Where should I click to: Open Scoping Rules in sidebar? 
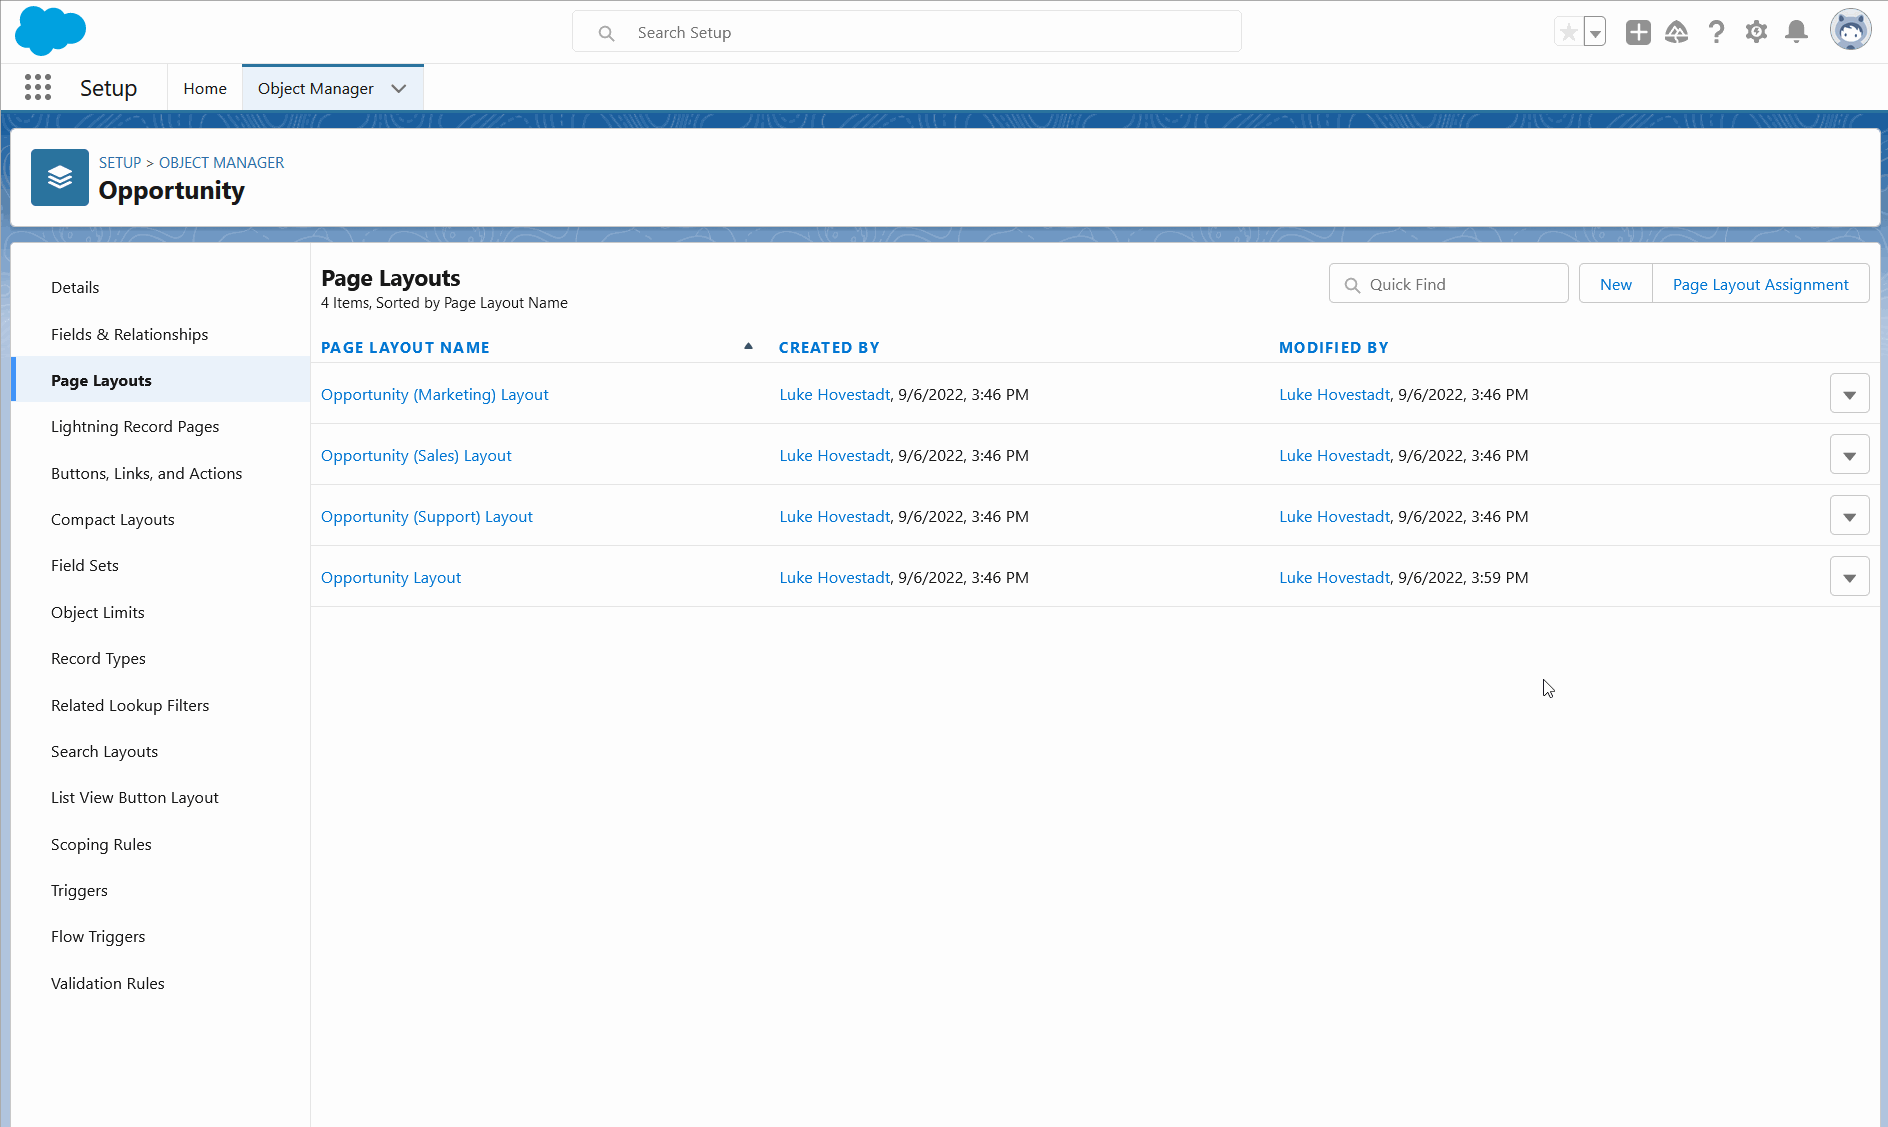click(x=101, y=845)
